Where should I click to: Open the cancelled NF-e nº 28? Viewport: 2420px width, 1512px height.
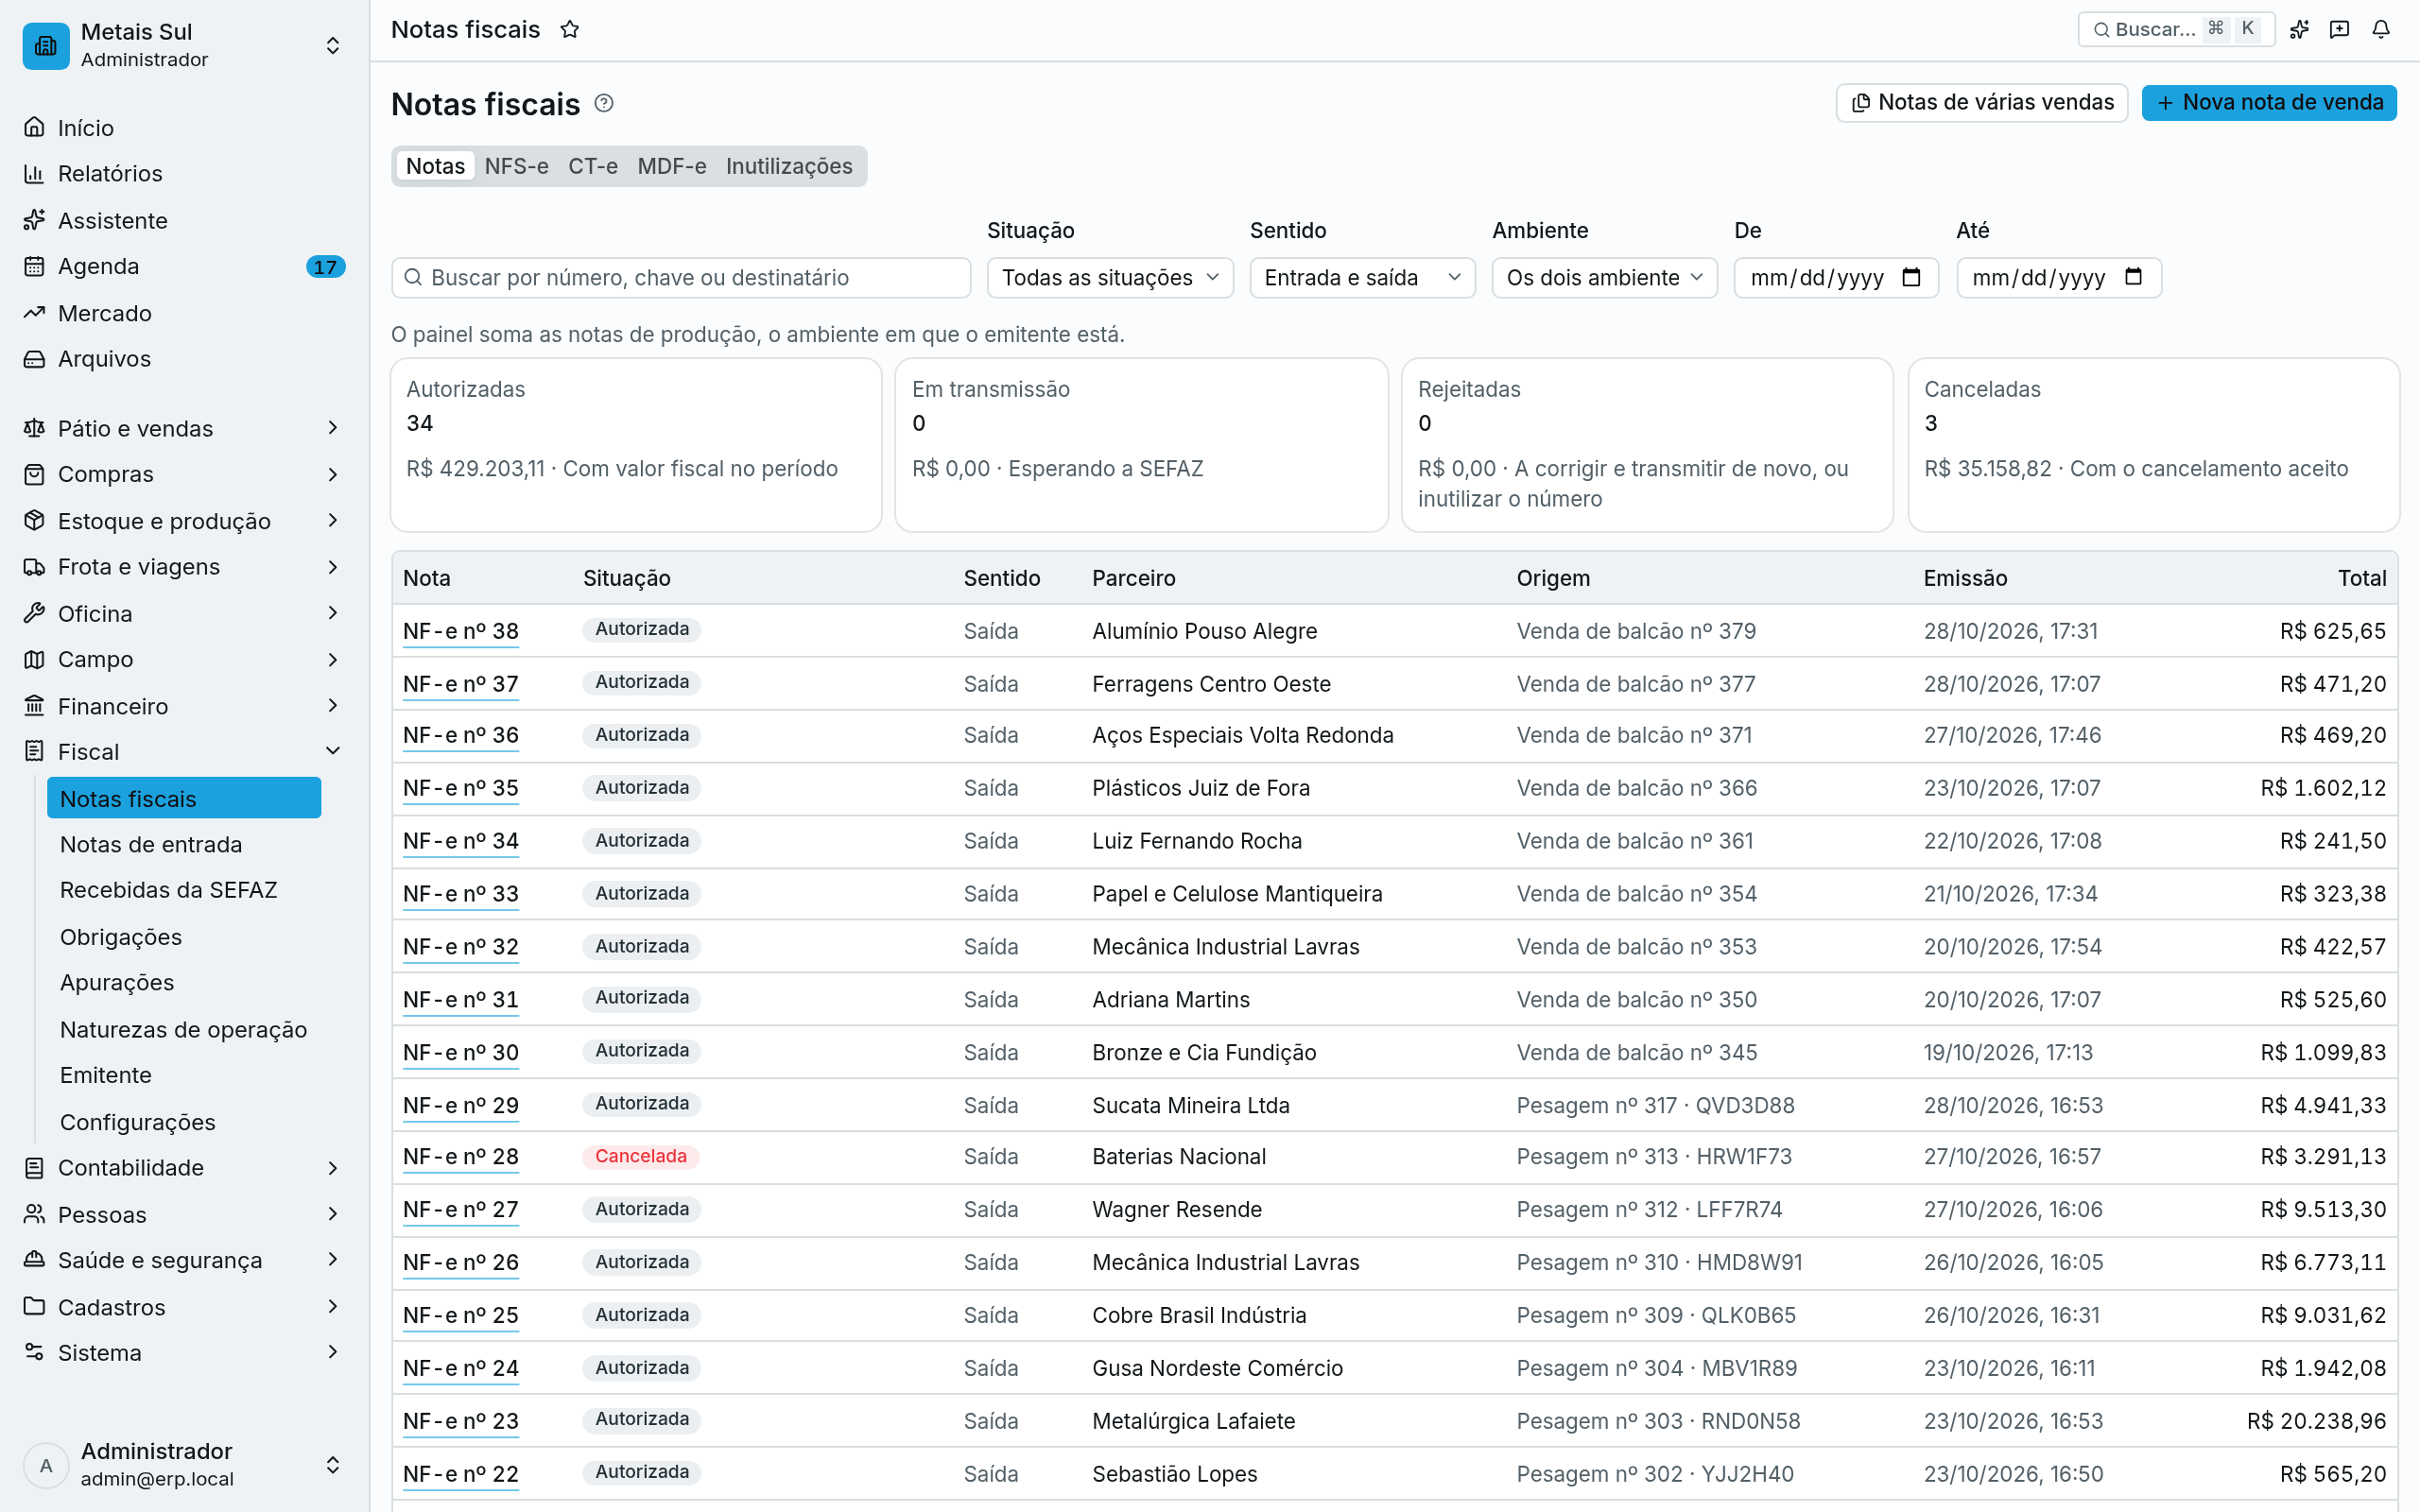point(461,1156)
